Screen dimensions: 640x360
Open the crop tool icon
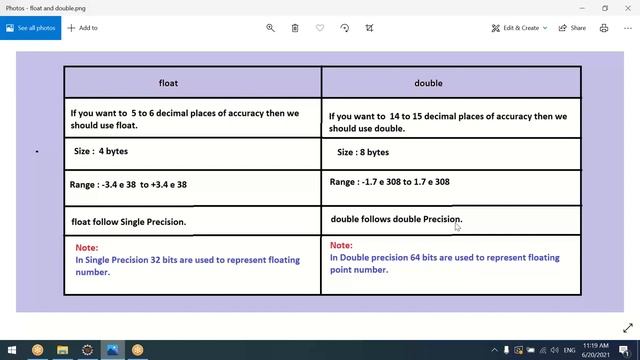click(x=369, y=28)
